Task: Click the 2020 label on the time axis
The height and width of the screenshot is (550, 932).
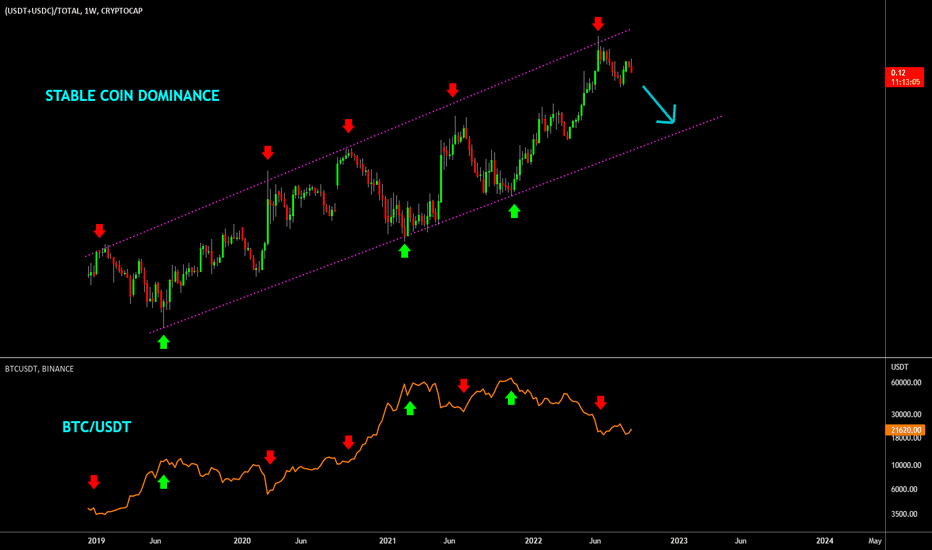Action: pyautogui.click(x=242, y=540)
